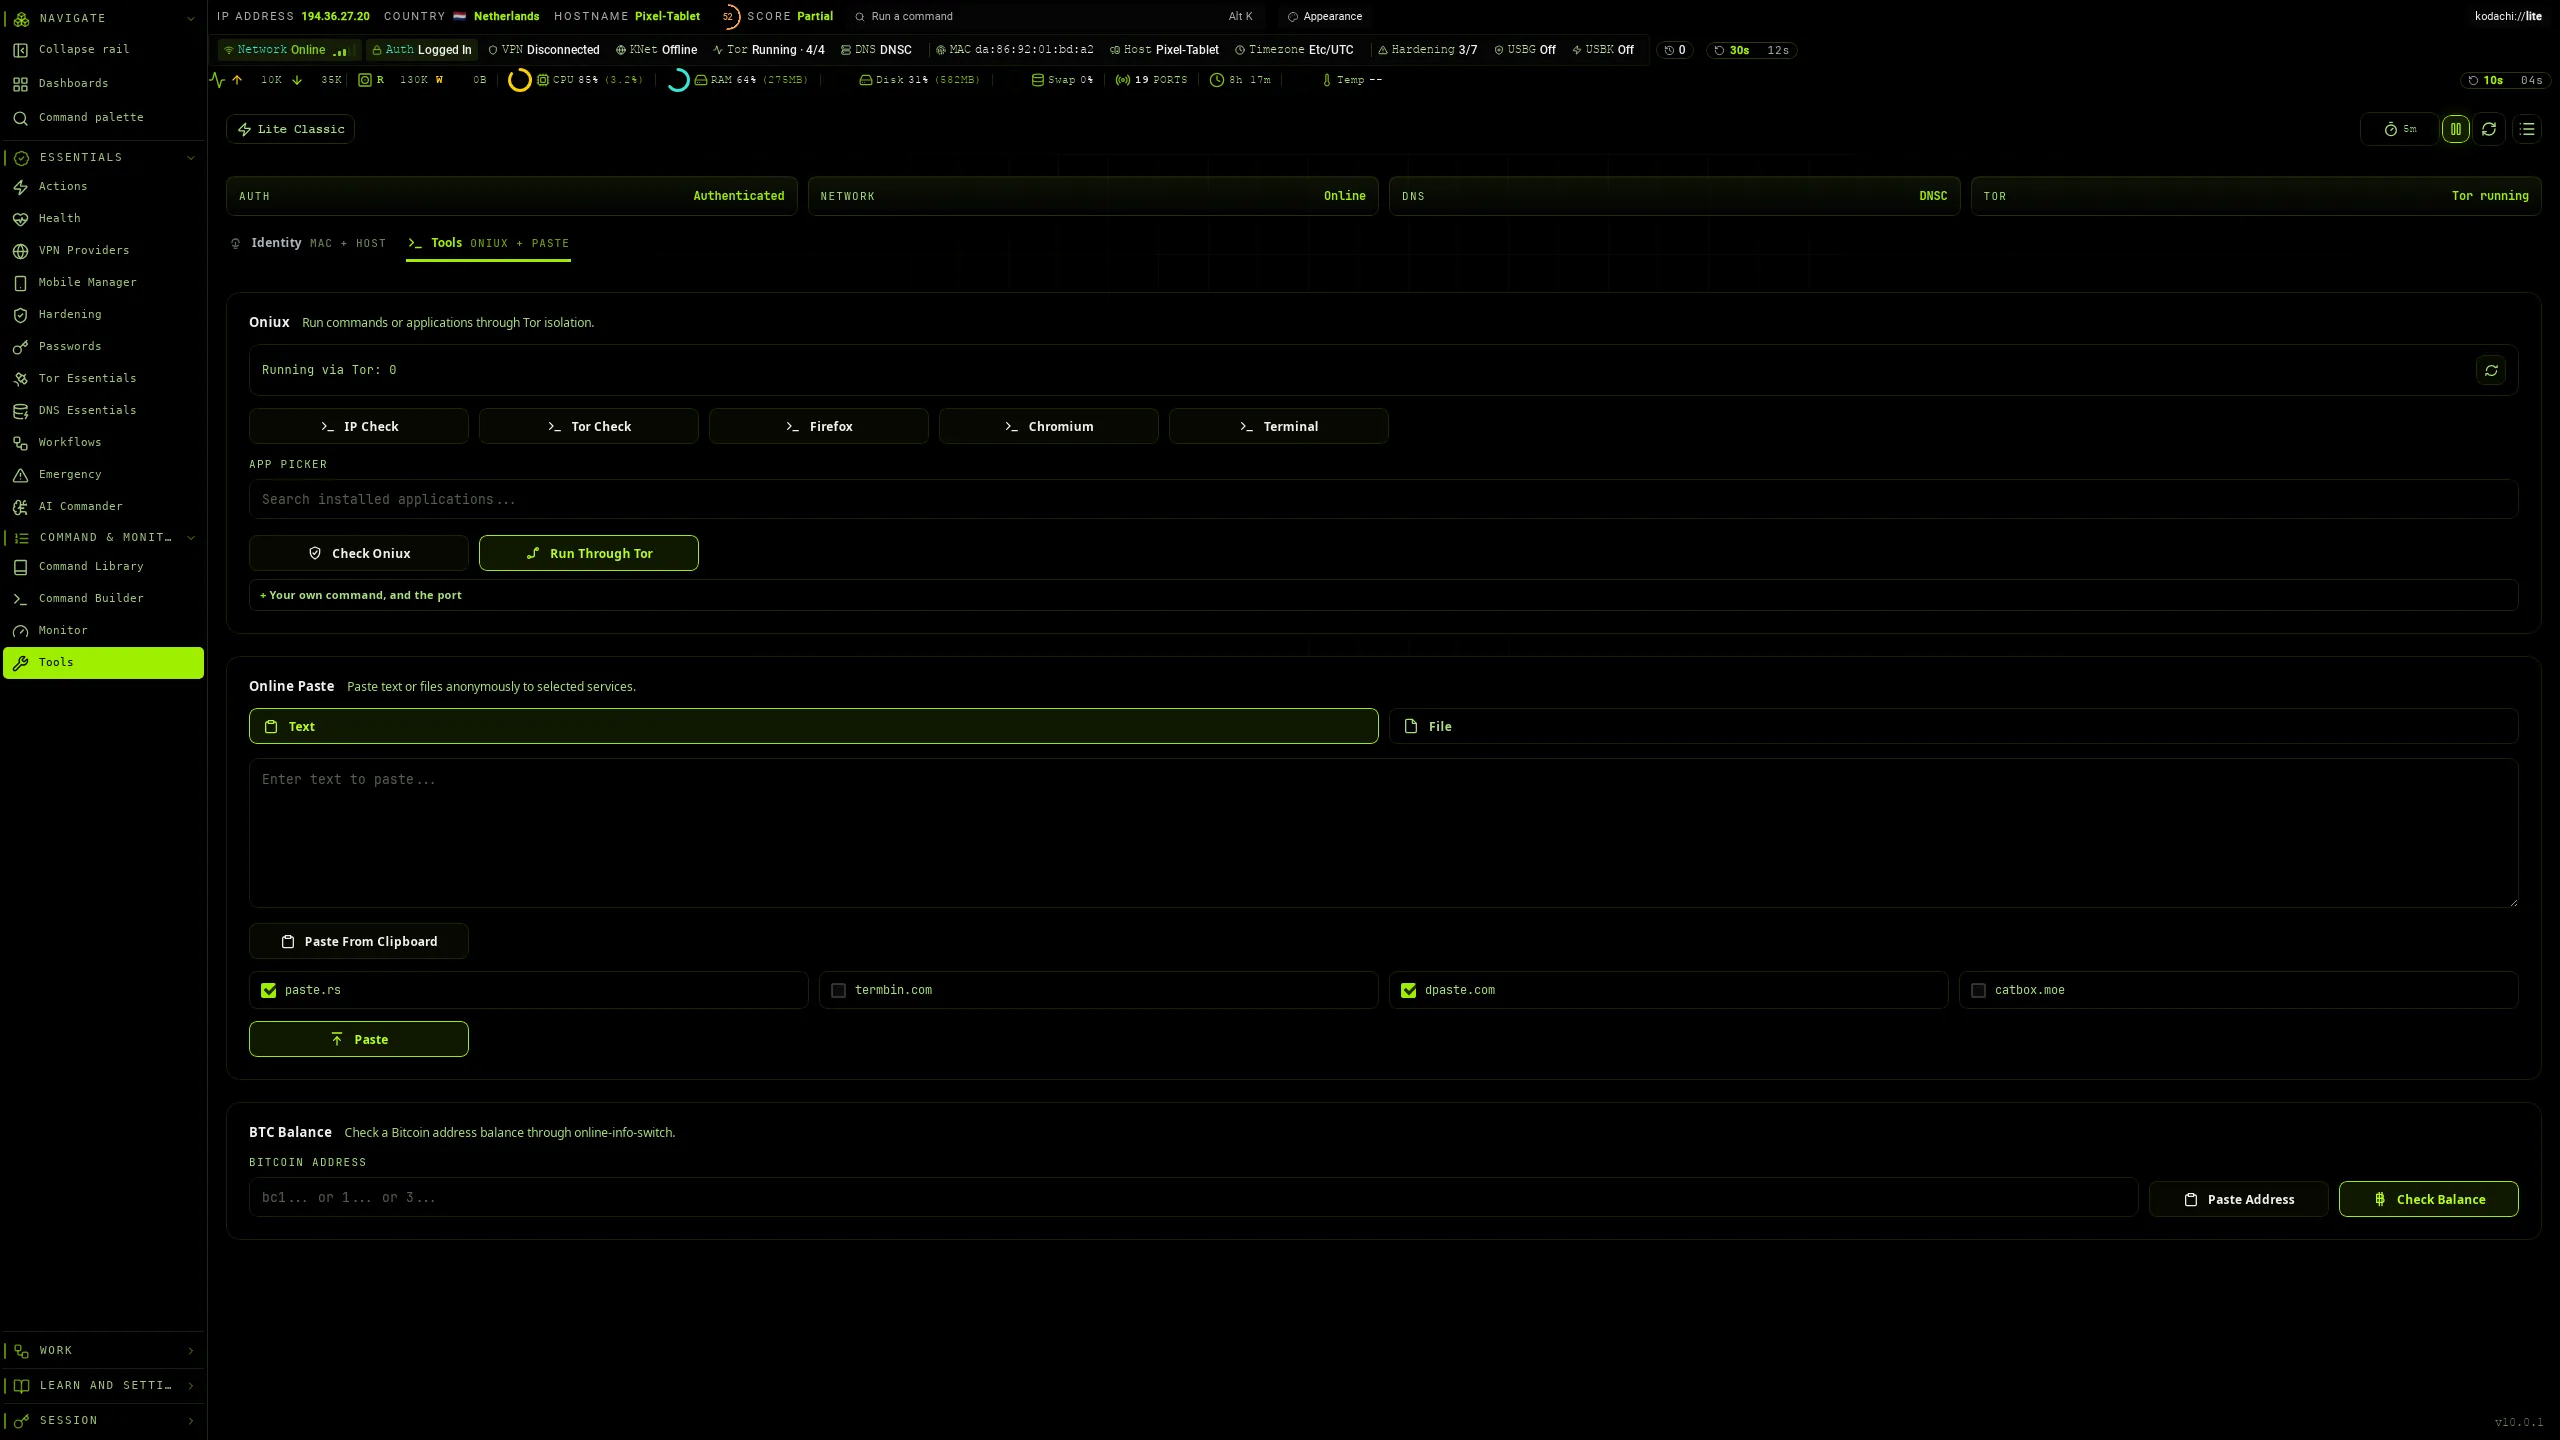The image size is (2560, 1440).
Task: Open Workflows in the sidebar
Action: point(103,442)
